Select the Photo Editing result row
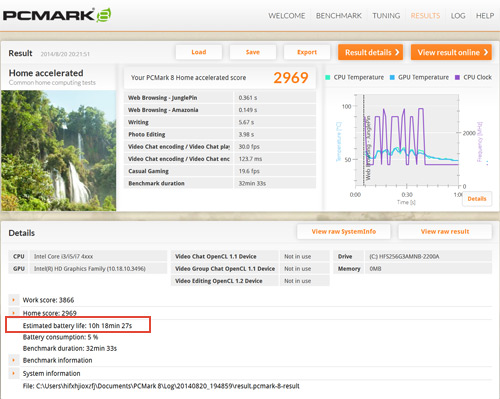 pyautogui.click(x=220, y=134)
